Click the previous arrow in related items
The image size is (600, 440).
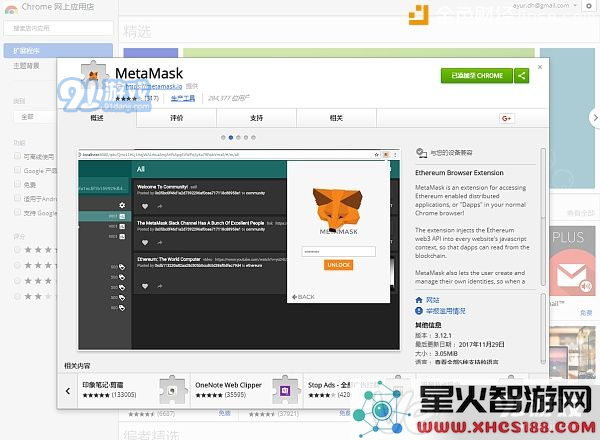click(x=68, y=391)
